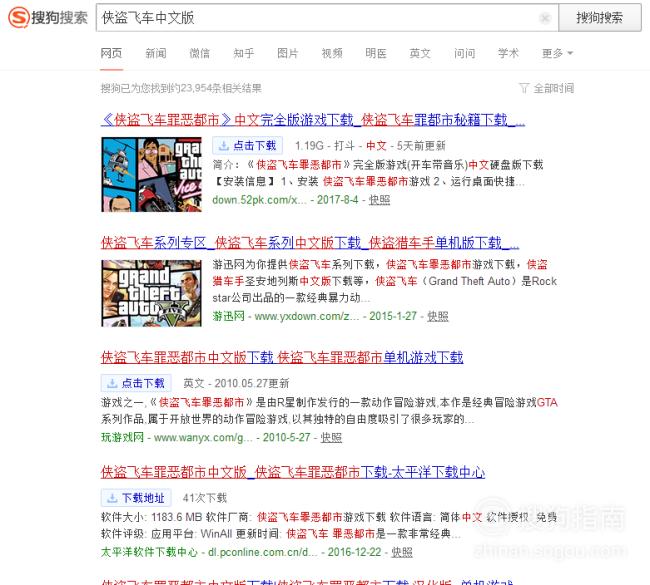The image size is (650, 585).
Task: Open the 玩游戏网 www.wanyx.com URL
Action: (177, 437)
